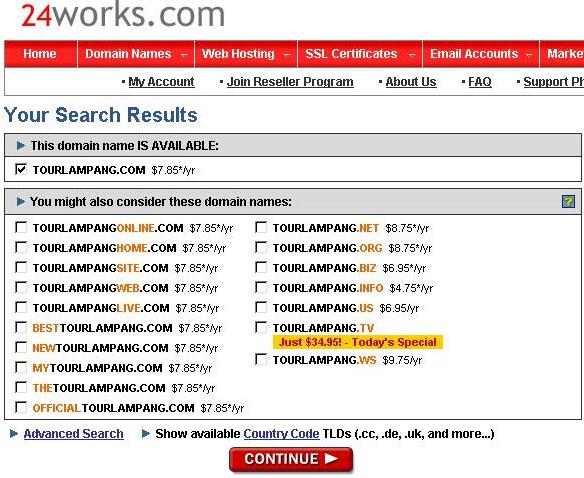Viewport: 584px width, 478px height.
Task: Open the Email Accounts menu
Action: point(481,54)
